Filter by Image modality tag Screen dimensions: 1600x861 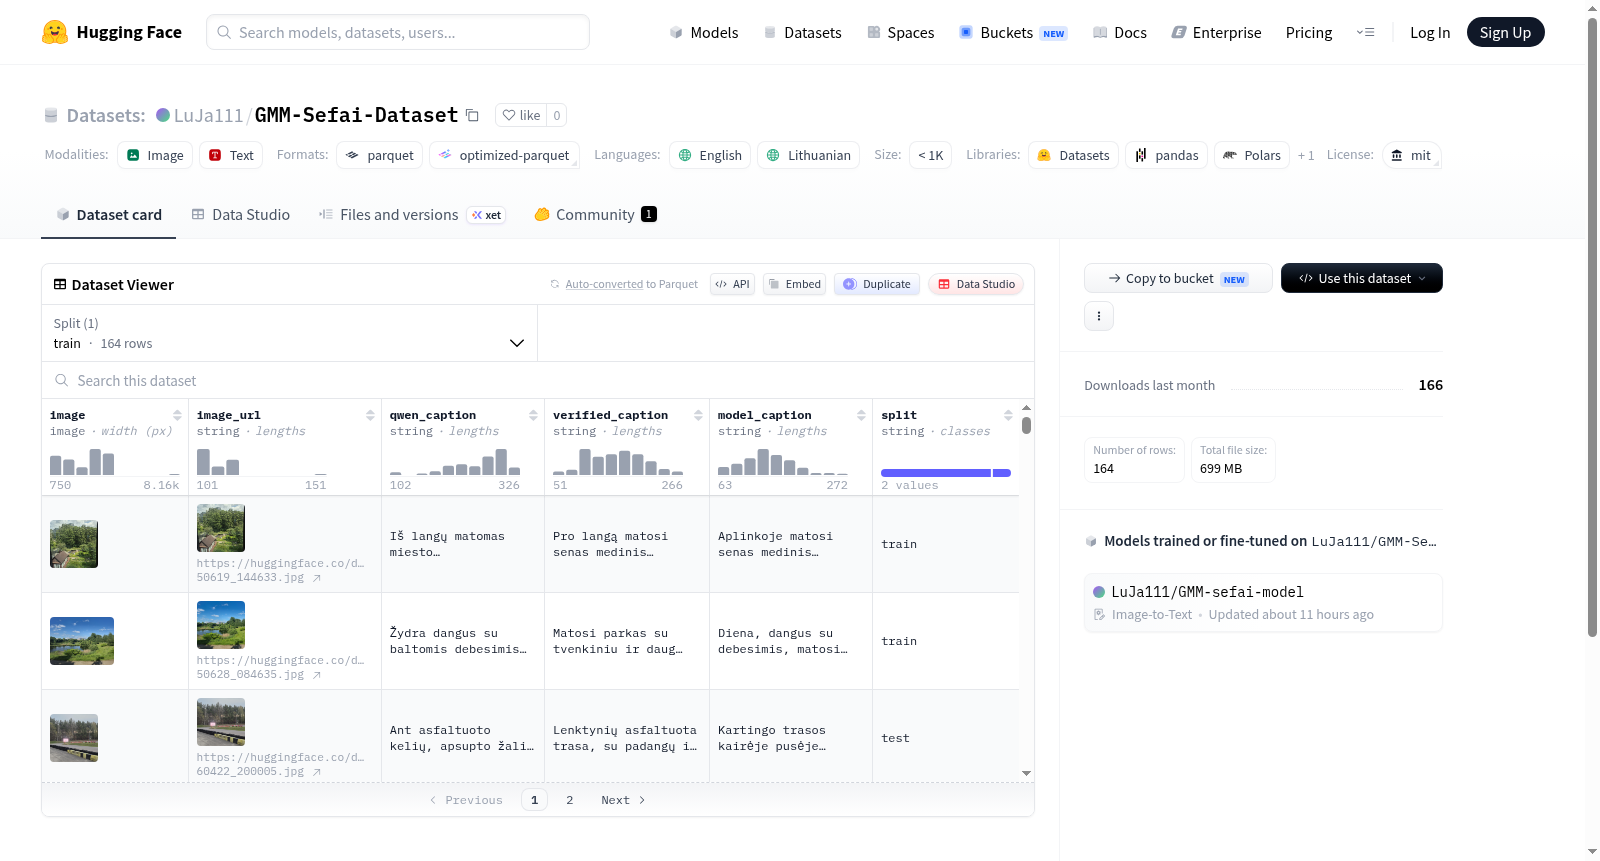155,155
